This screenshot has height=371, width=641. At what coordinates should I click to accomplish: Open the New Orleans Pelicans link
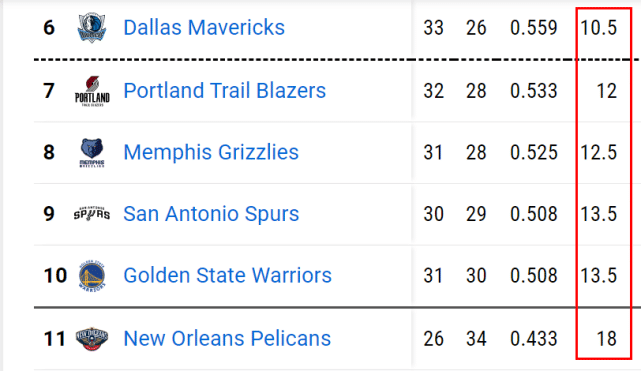point(227,339)
